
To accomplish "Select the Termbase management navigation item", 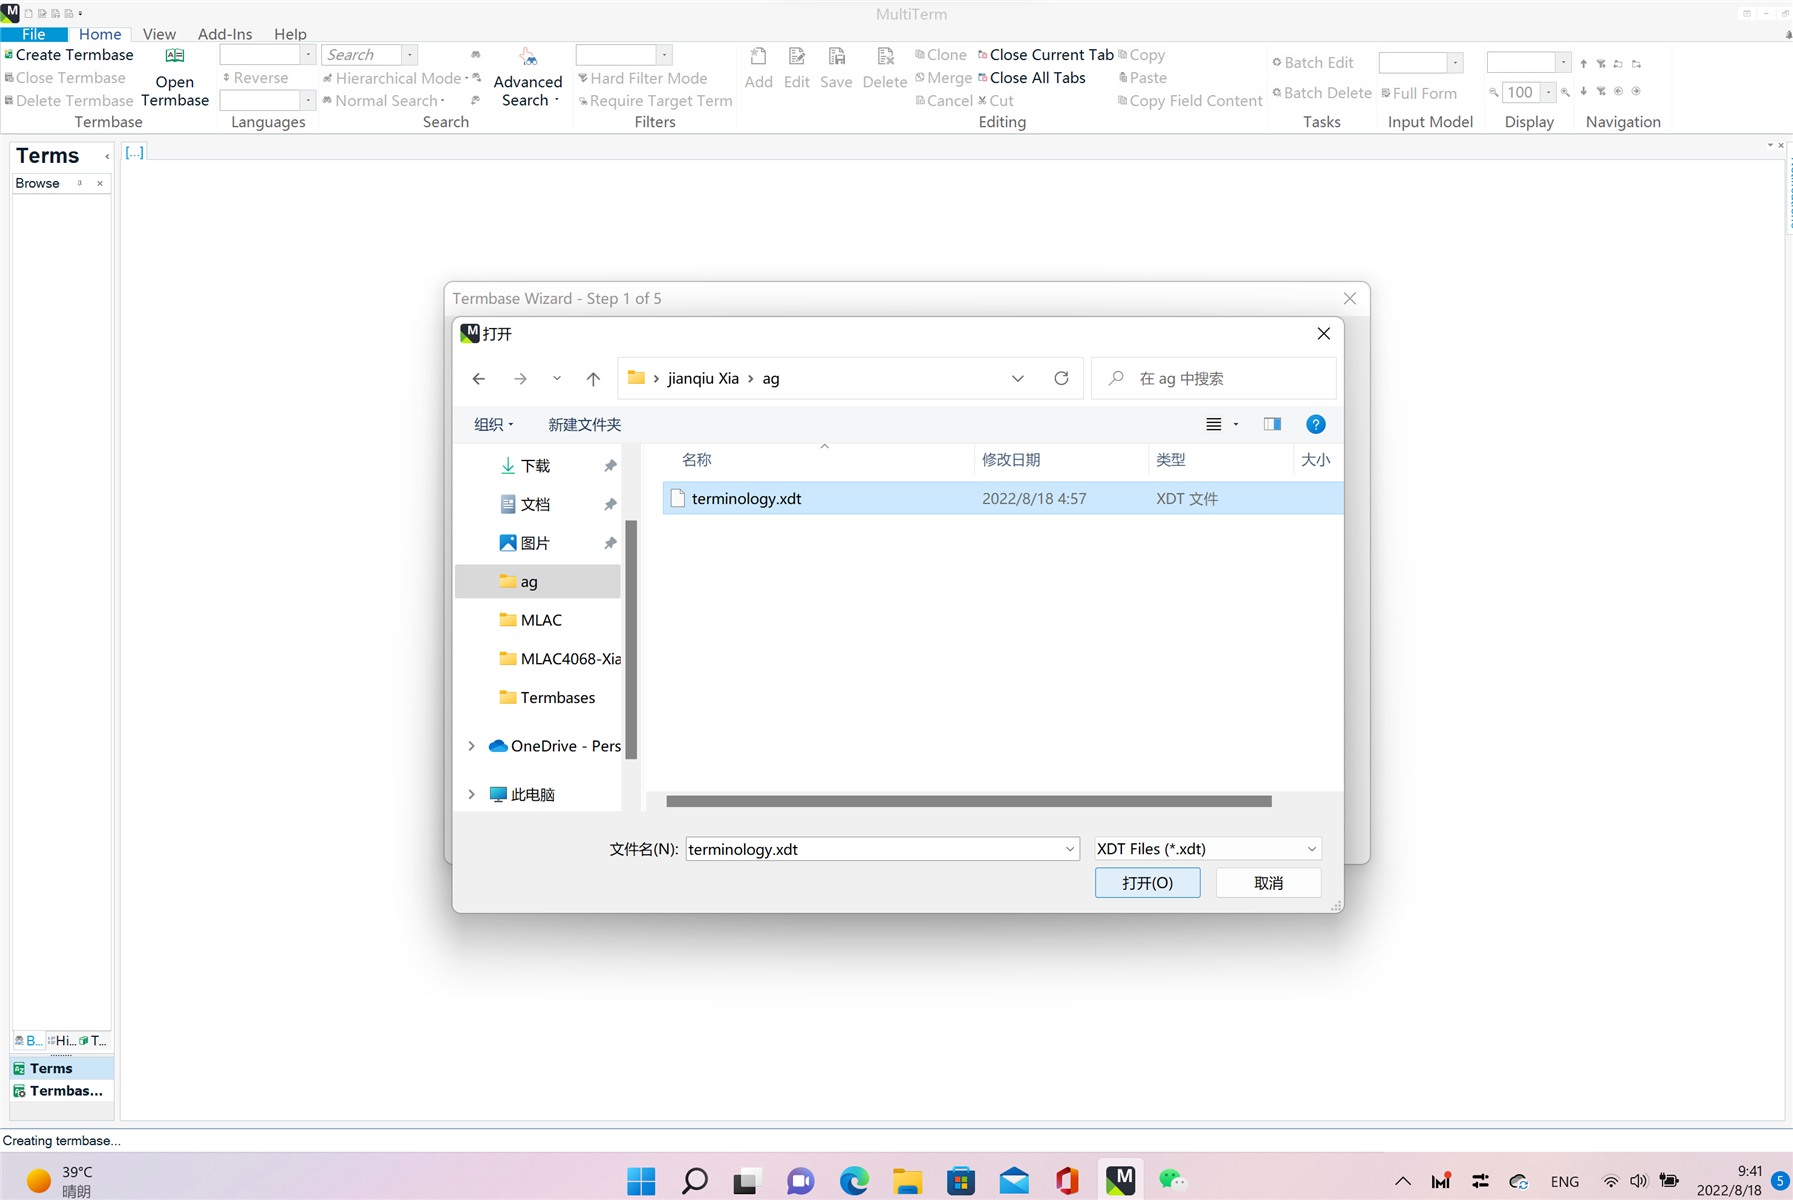I will [62, 1091].
